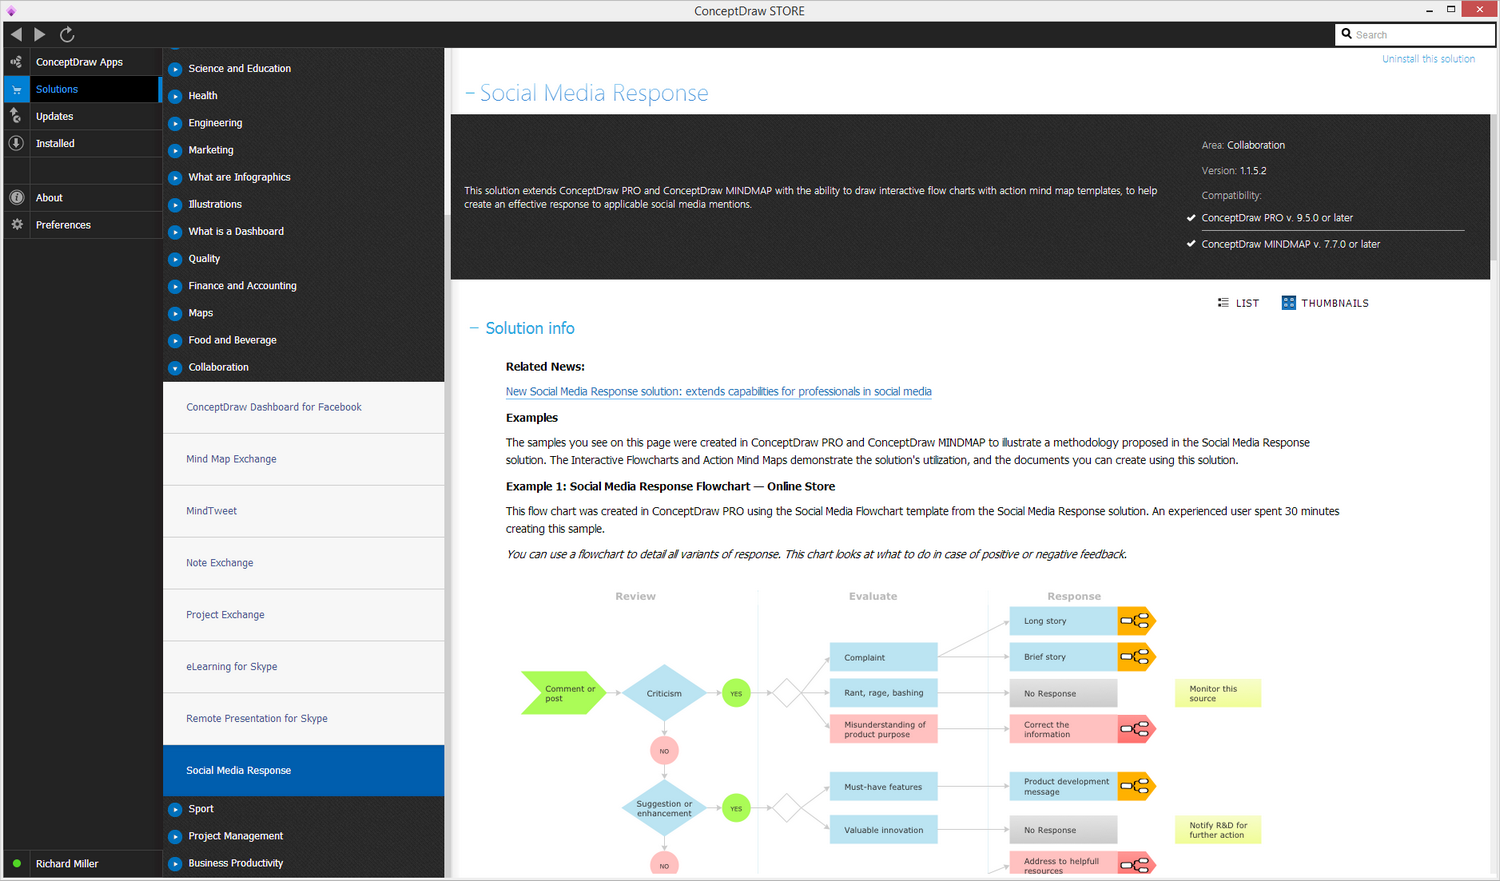Screen dimensions: 1500x881
Task: Click the Installed download icon
Action: pos(16,143)
